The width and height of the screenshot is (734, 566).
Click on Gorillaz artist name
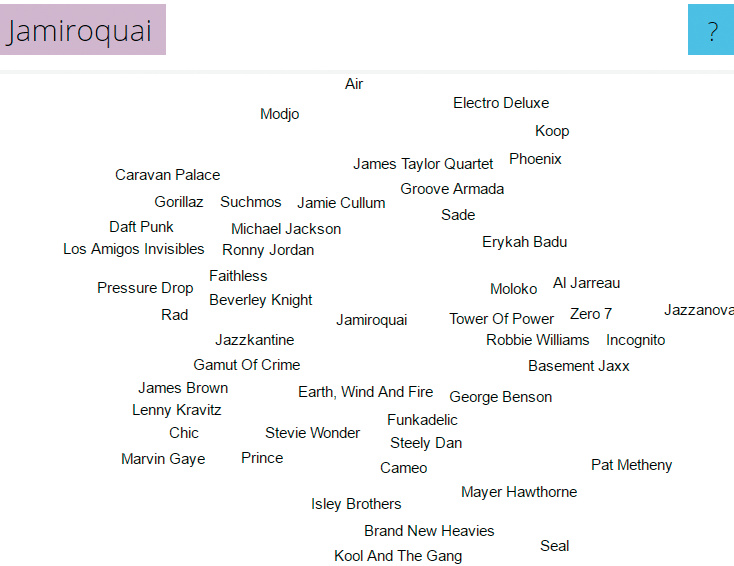click(x=179, y=202)
